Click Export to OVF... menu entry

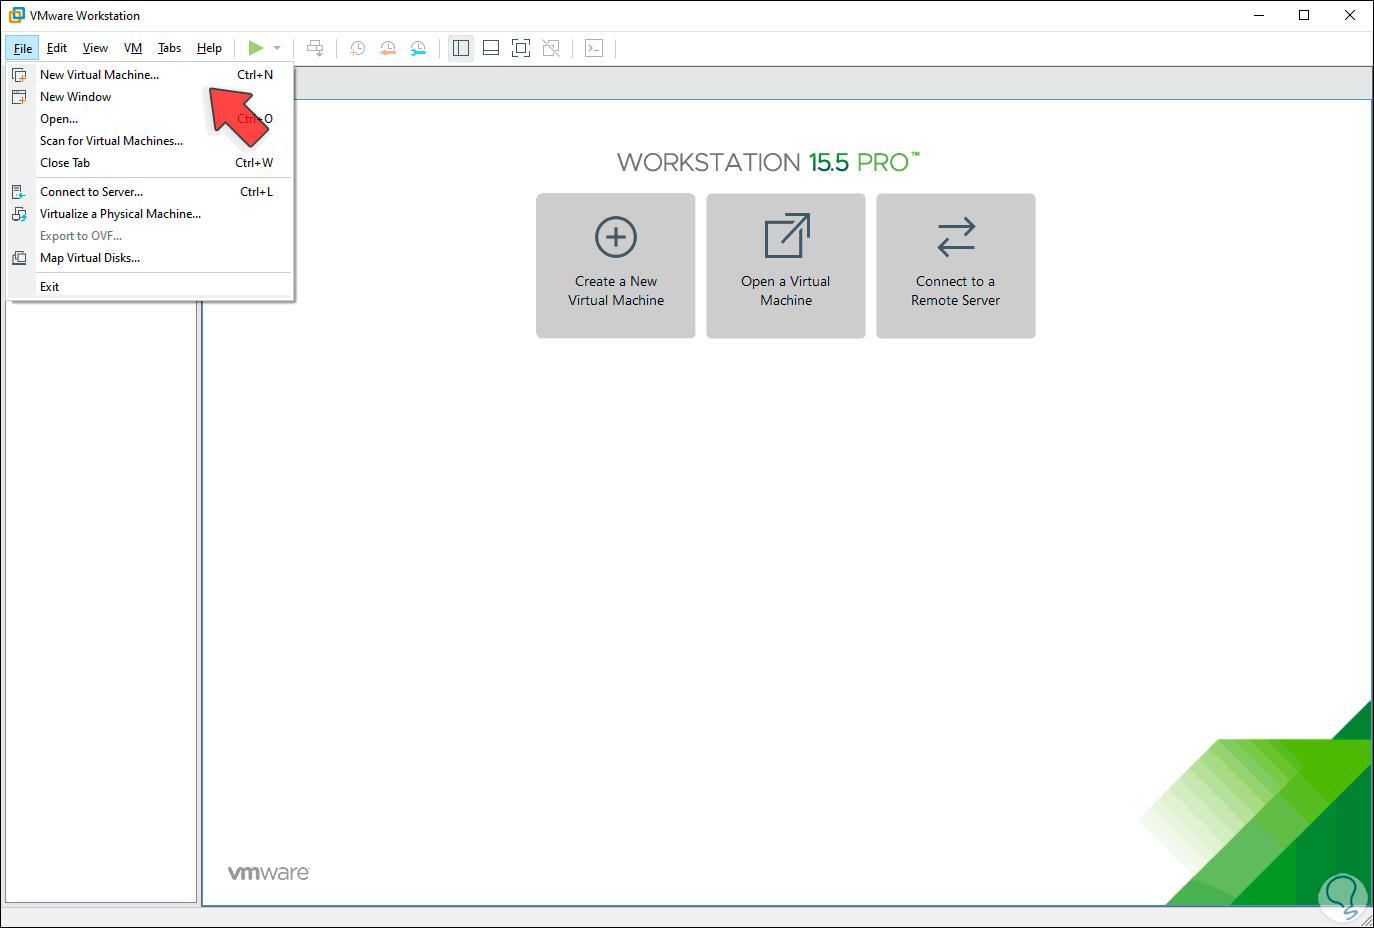click(150, 236)
